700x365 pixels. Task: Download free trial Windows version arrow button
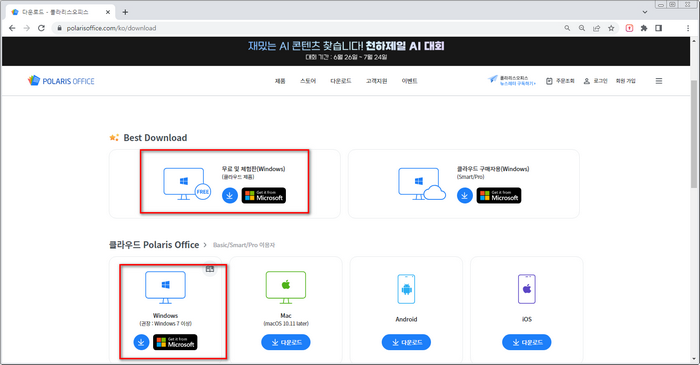tap(229, 195)
